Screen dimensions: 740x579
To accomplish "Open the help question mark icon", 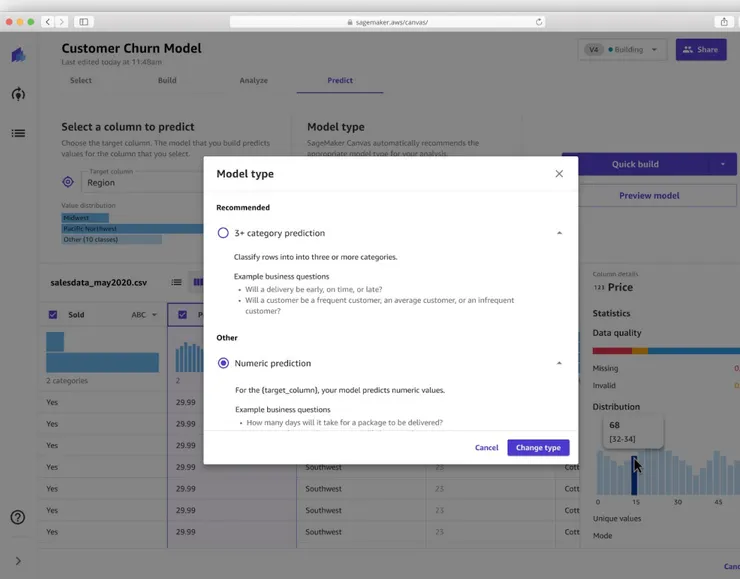I will (18, 517).
